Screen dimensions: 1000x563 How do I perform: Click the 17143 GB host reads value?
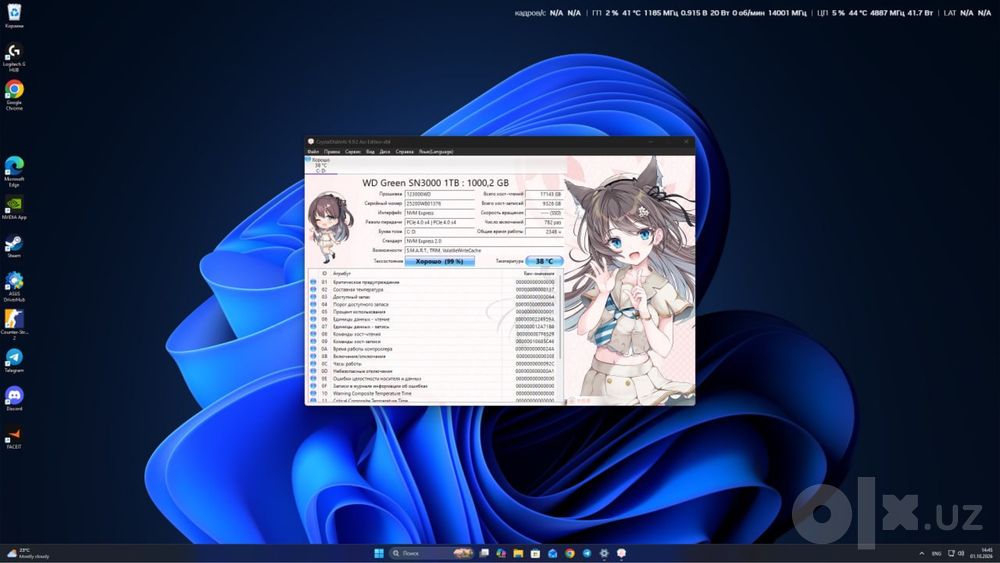[x=544, y=194]
